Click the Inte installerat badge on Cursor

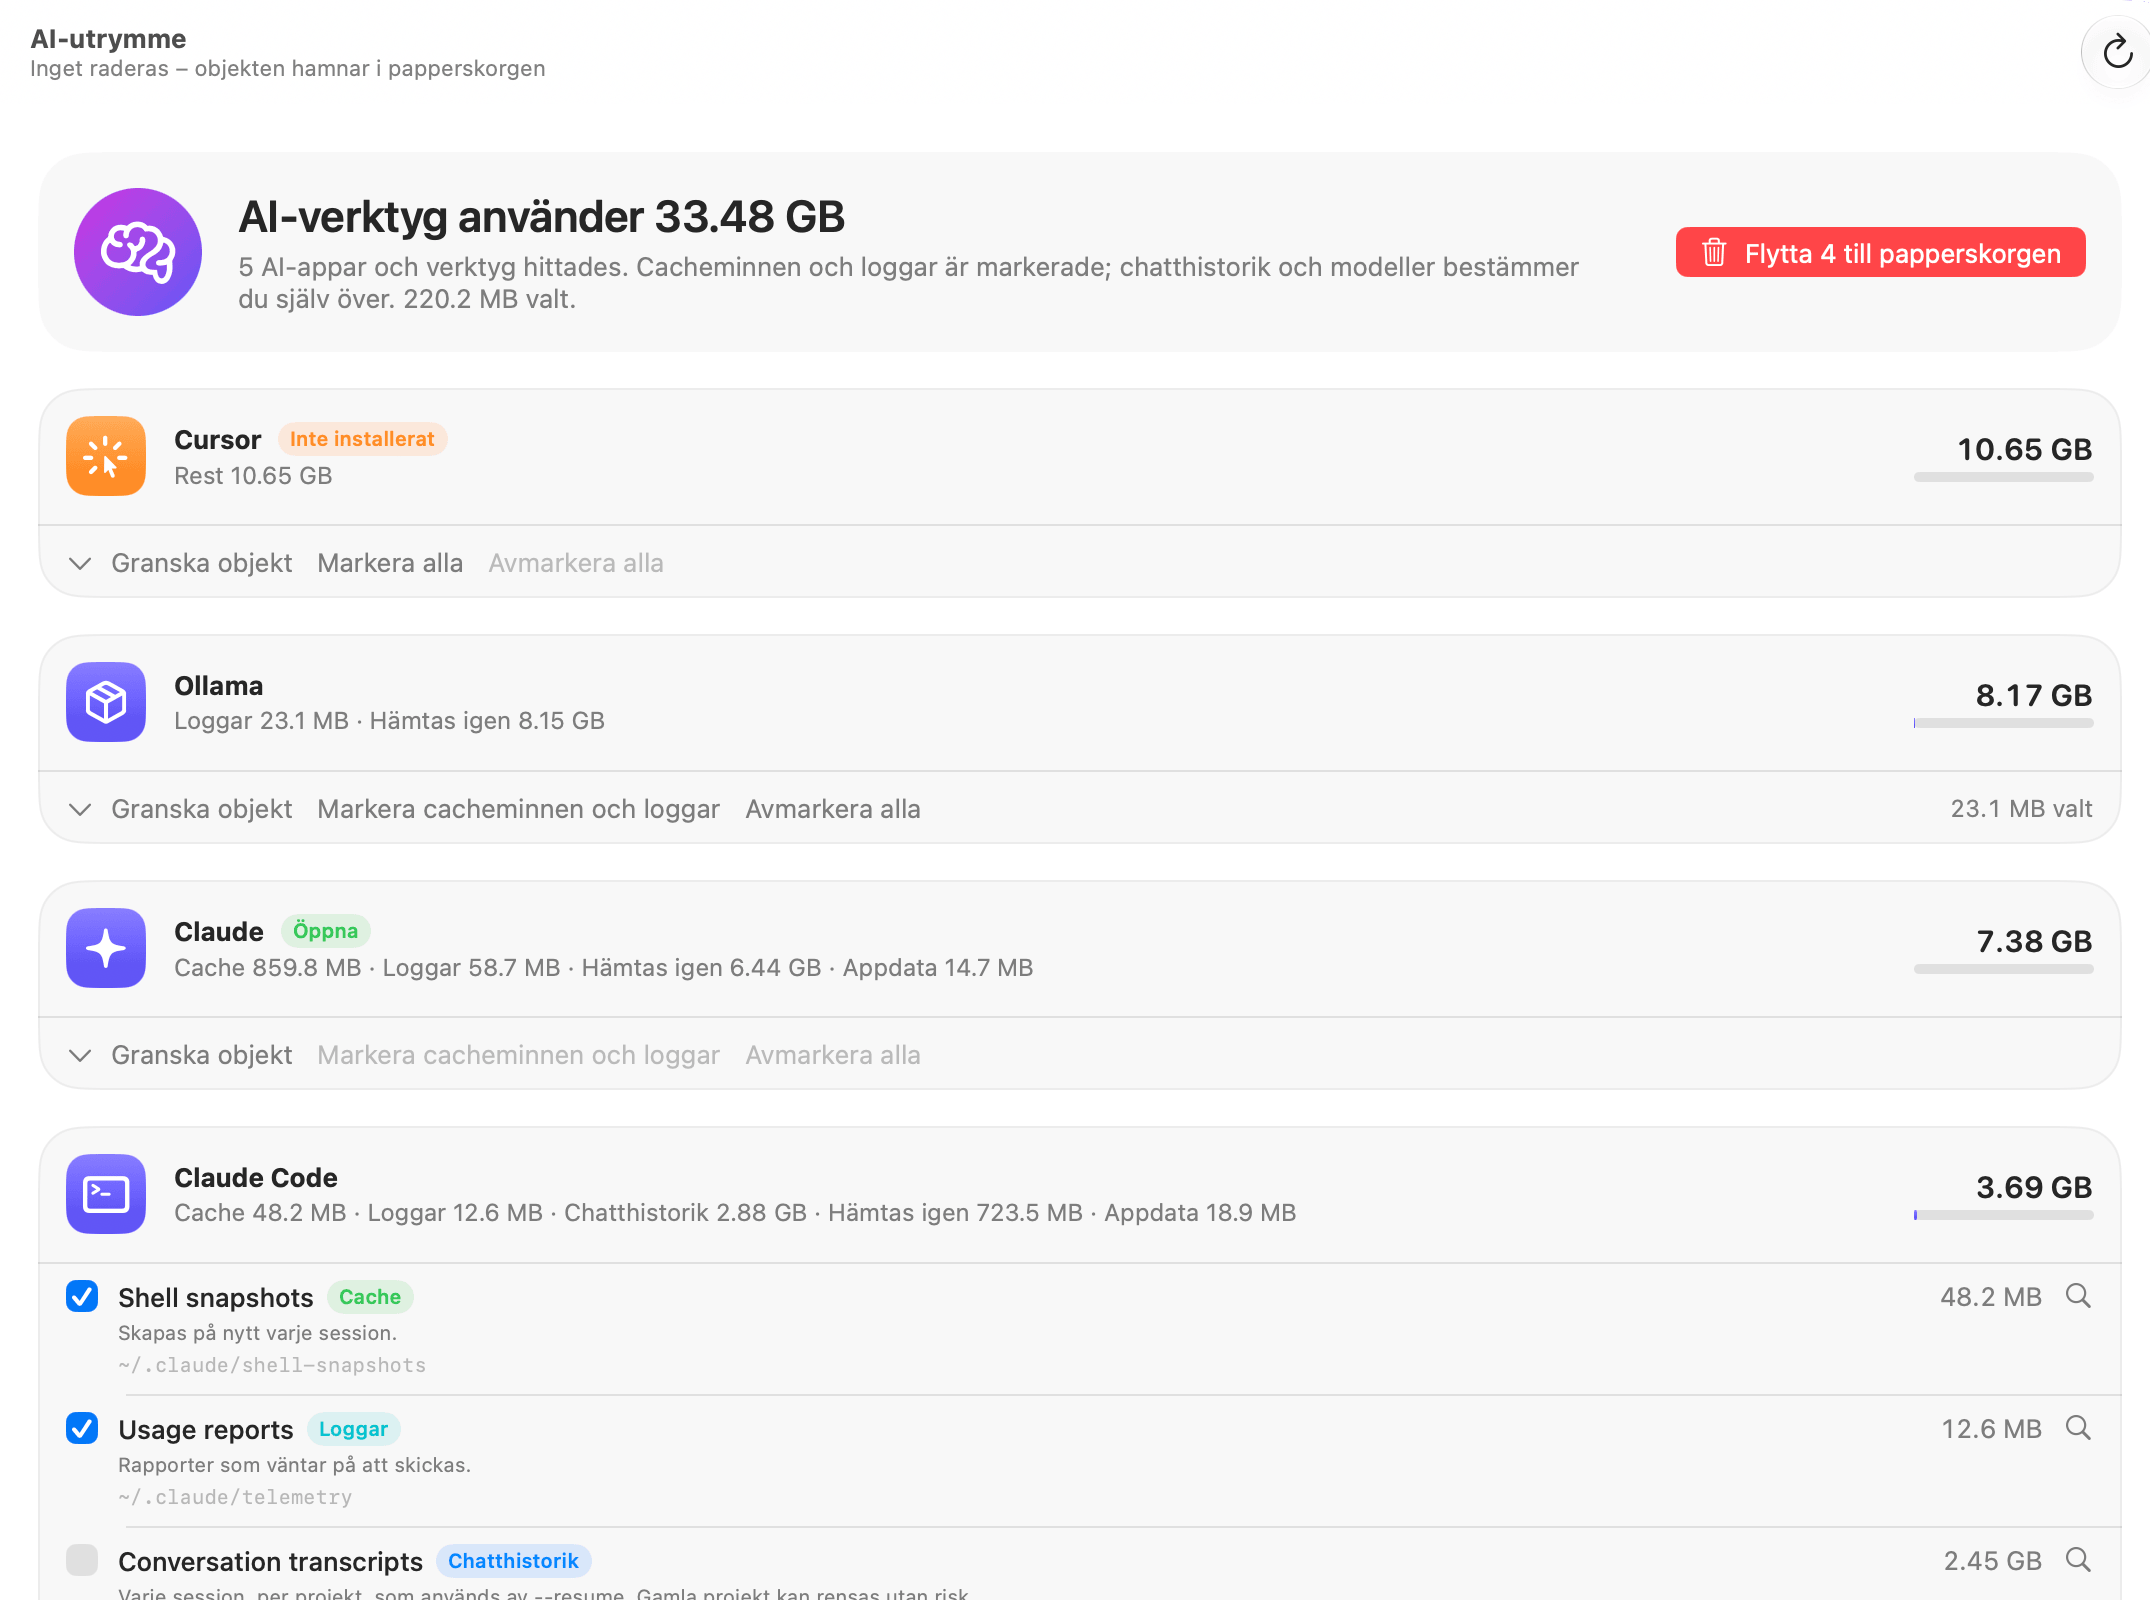tap(362, 439)
